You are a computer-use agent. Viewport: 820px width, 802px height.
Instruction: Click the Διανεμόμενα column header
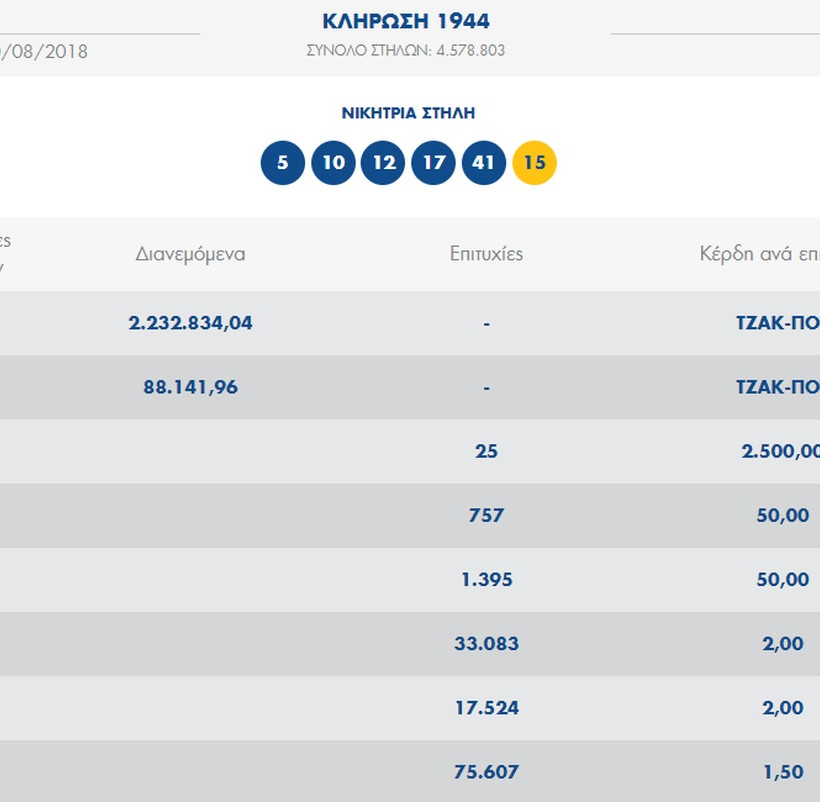coord(190,254)
